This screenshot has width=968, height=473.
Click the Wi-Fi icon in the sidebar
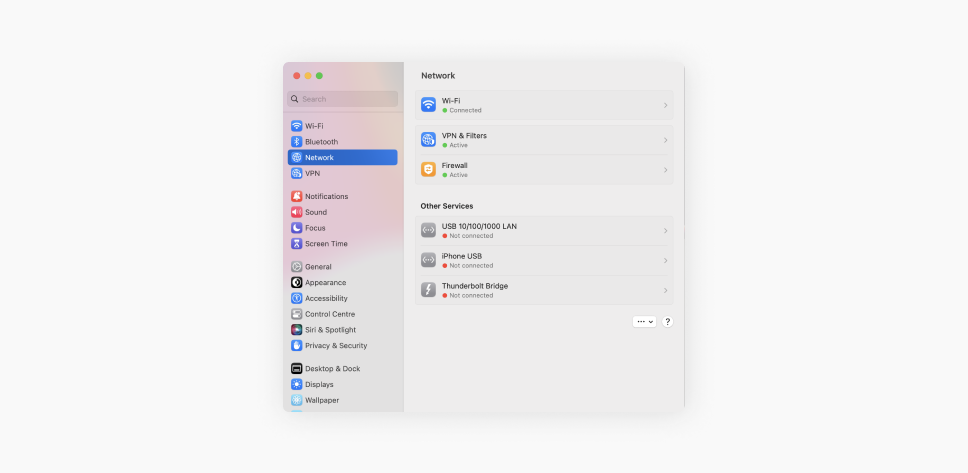click(x=296, y=126)
